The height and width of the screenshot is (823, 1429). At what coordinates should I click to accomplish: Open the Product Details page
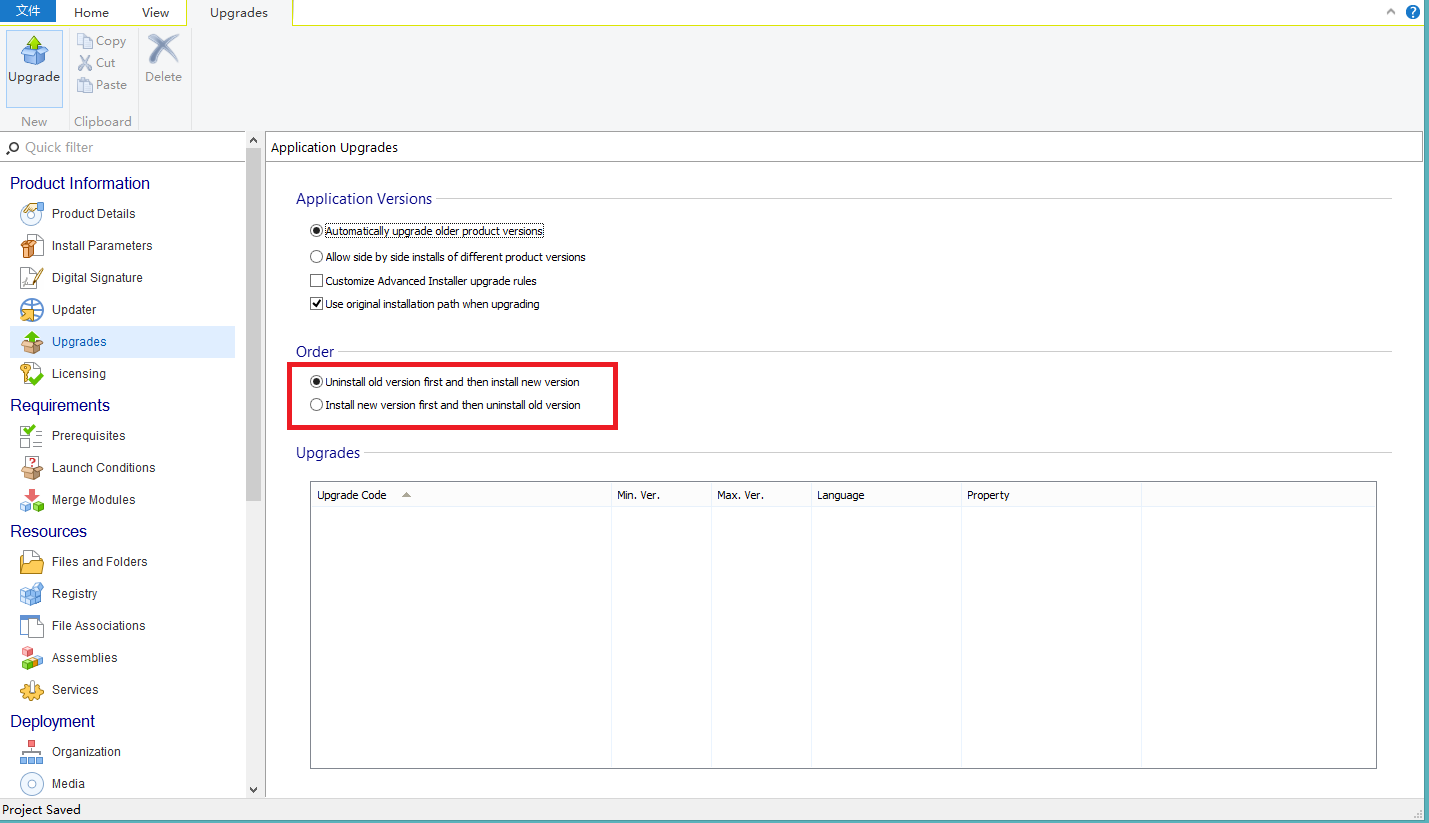click(93, 213)
